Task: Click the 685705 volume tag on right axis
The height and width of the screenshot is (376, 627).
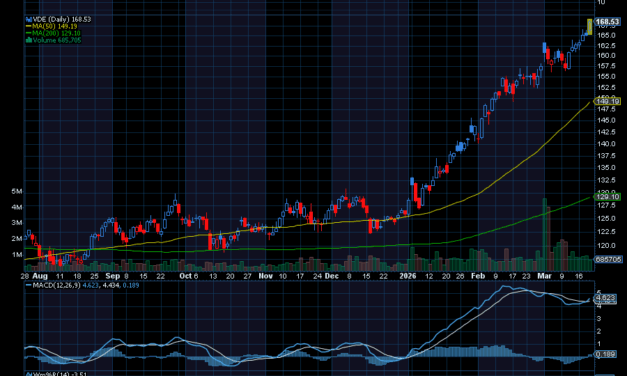Action: 608,259
